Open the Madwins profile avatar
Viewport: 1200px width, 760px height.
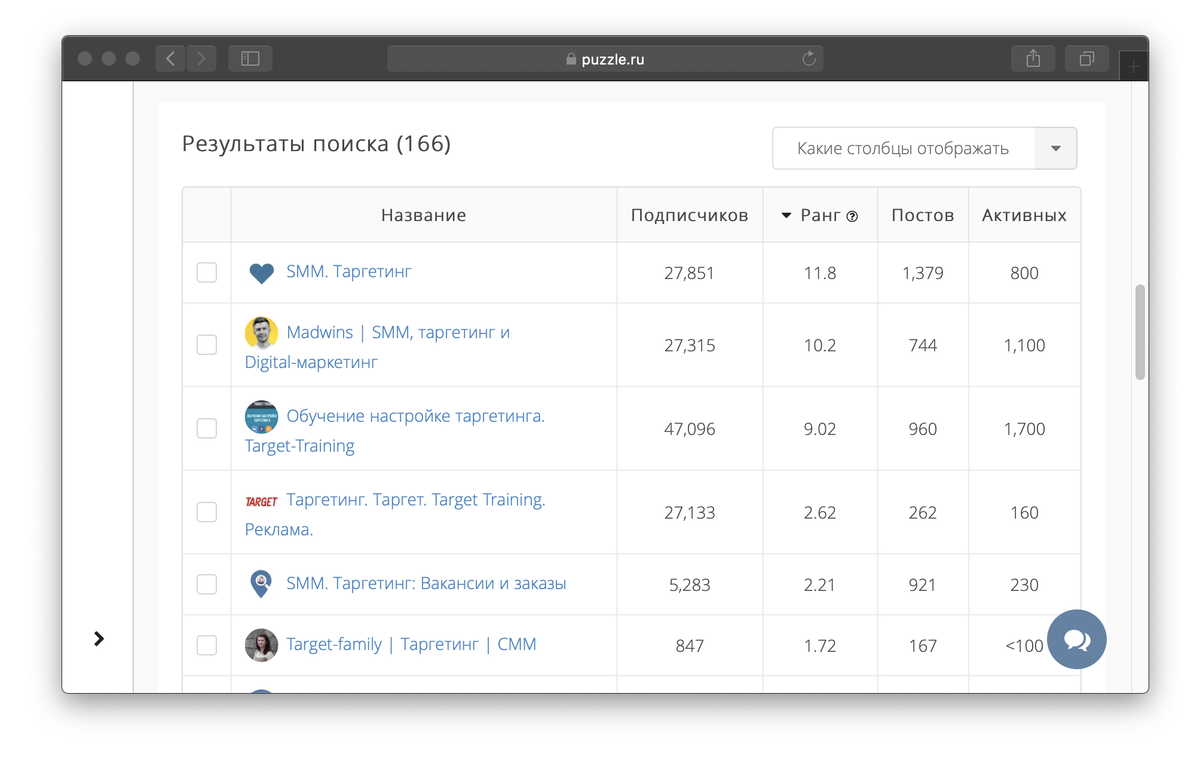click(x=261, y=332)
